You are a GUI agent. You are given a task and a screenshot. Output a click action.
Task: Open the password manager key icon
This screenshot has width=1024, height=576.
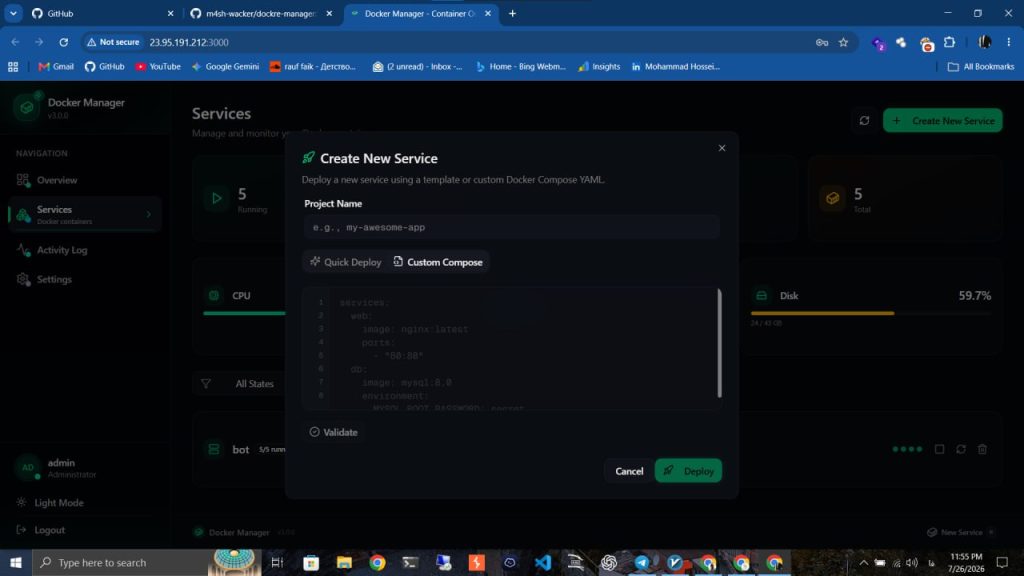coord(822,42)
